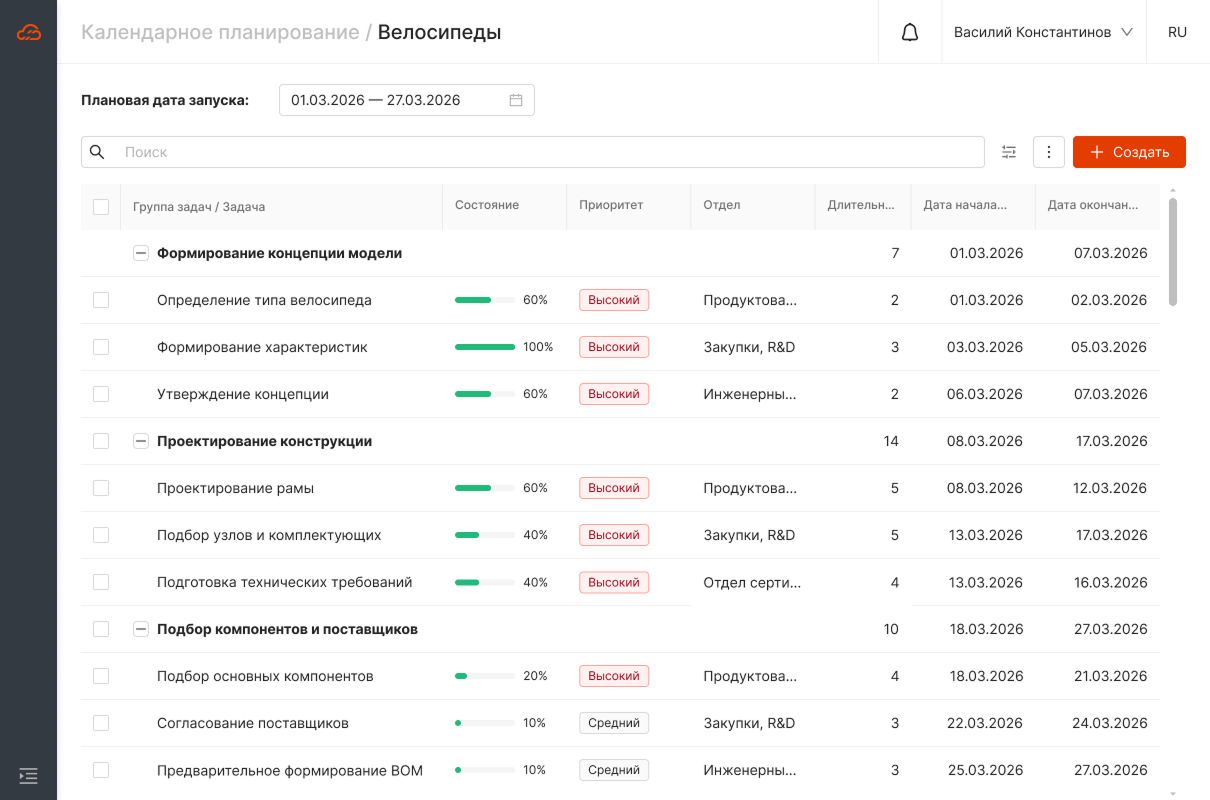Sort by the «Приоритет» column header
1210x800 pixels.
pos(611,206)
